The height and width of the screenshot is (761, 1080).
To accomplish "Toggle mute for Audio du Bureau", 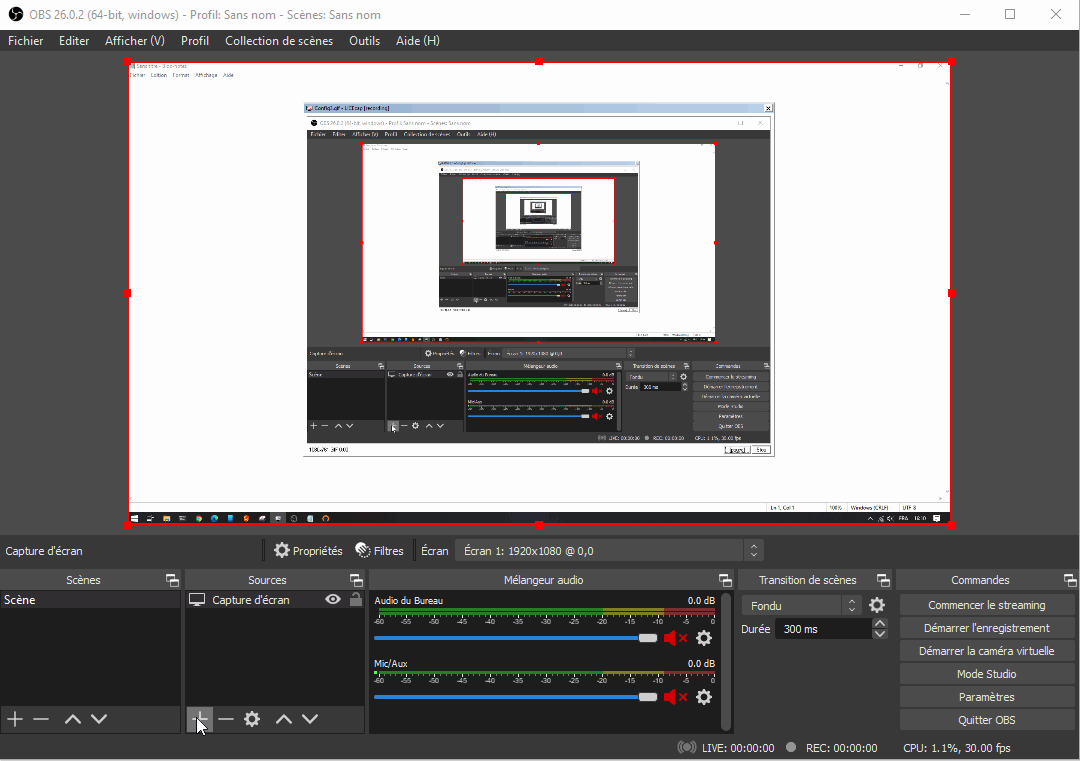I will coord(674,638).
